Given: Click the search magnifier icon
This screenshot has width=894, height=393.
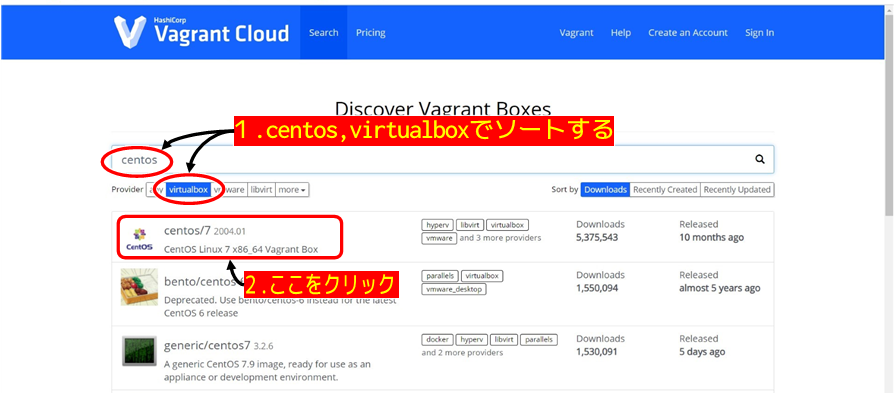Looking at the screenshot, I should [759, 160].
